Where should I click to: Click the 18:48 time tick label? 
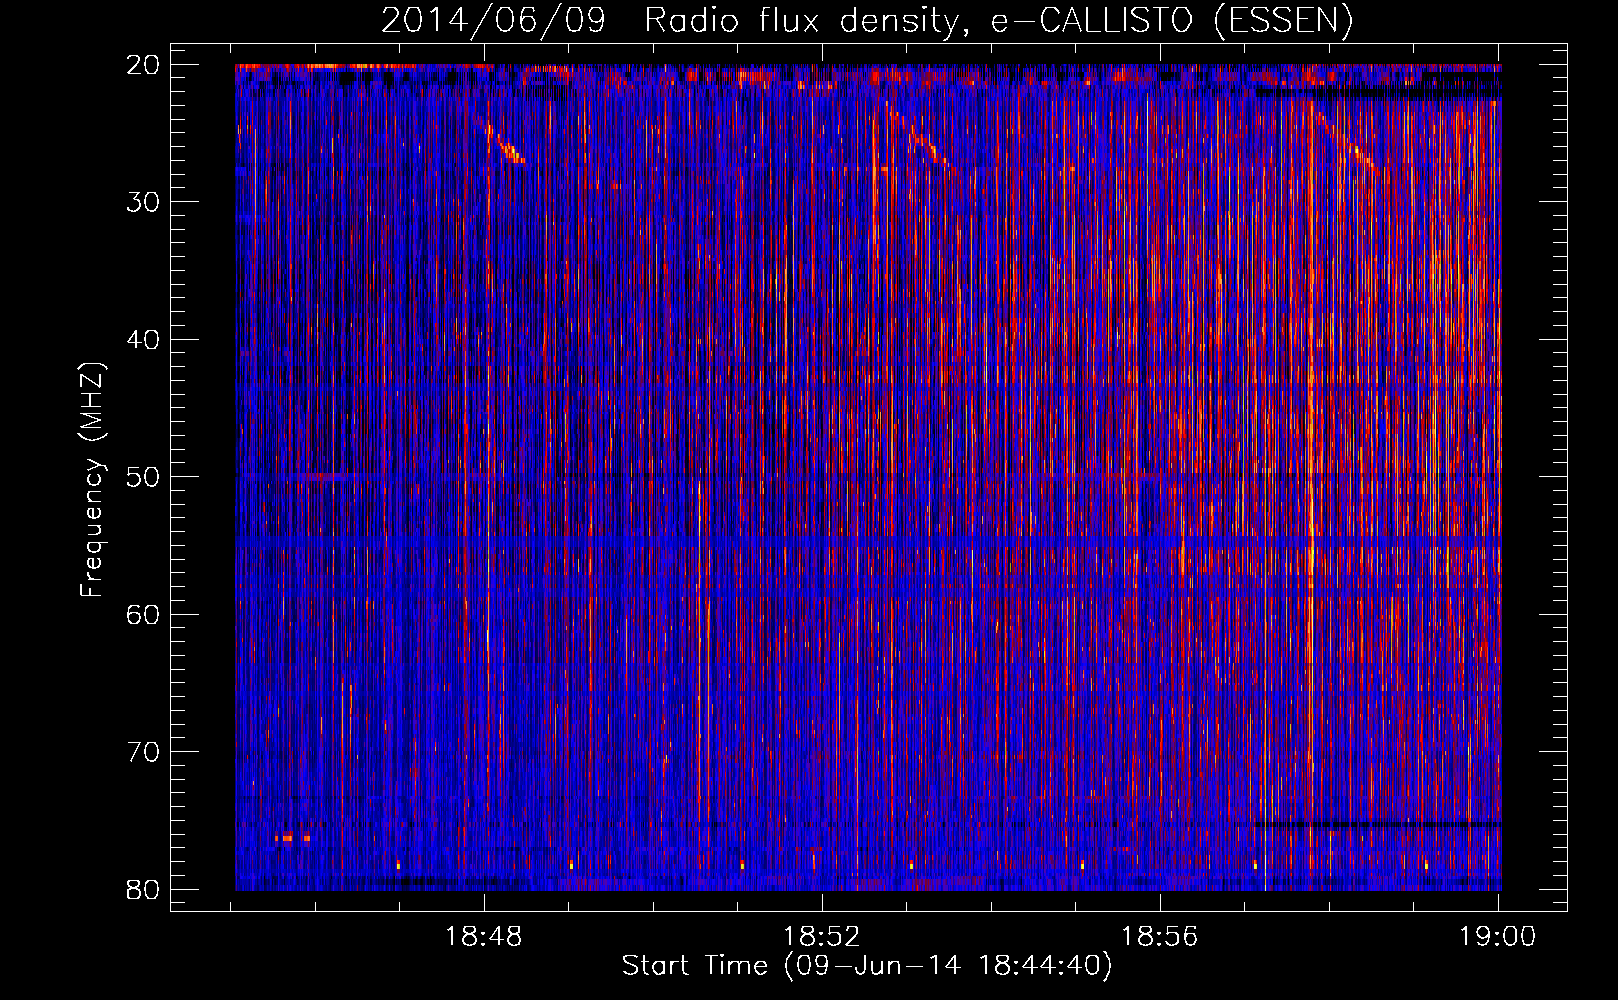point(484,937)
